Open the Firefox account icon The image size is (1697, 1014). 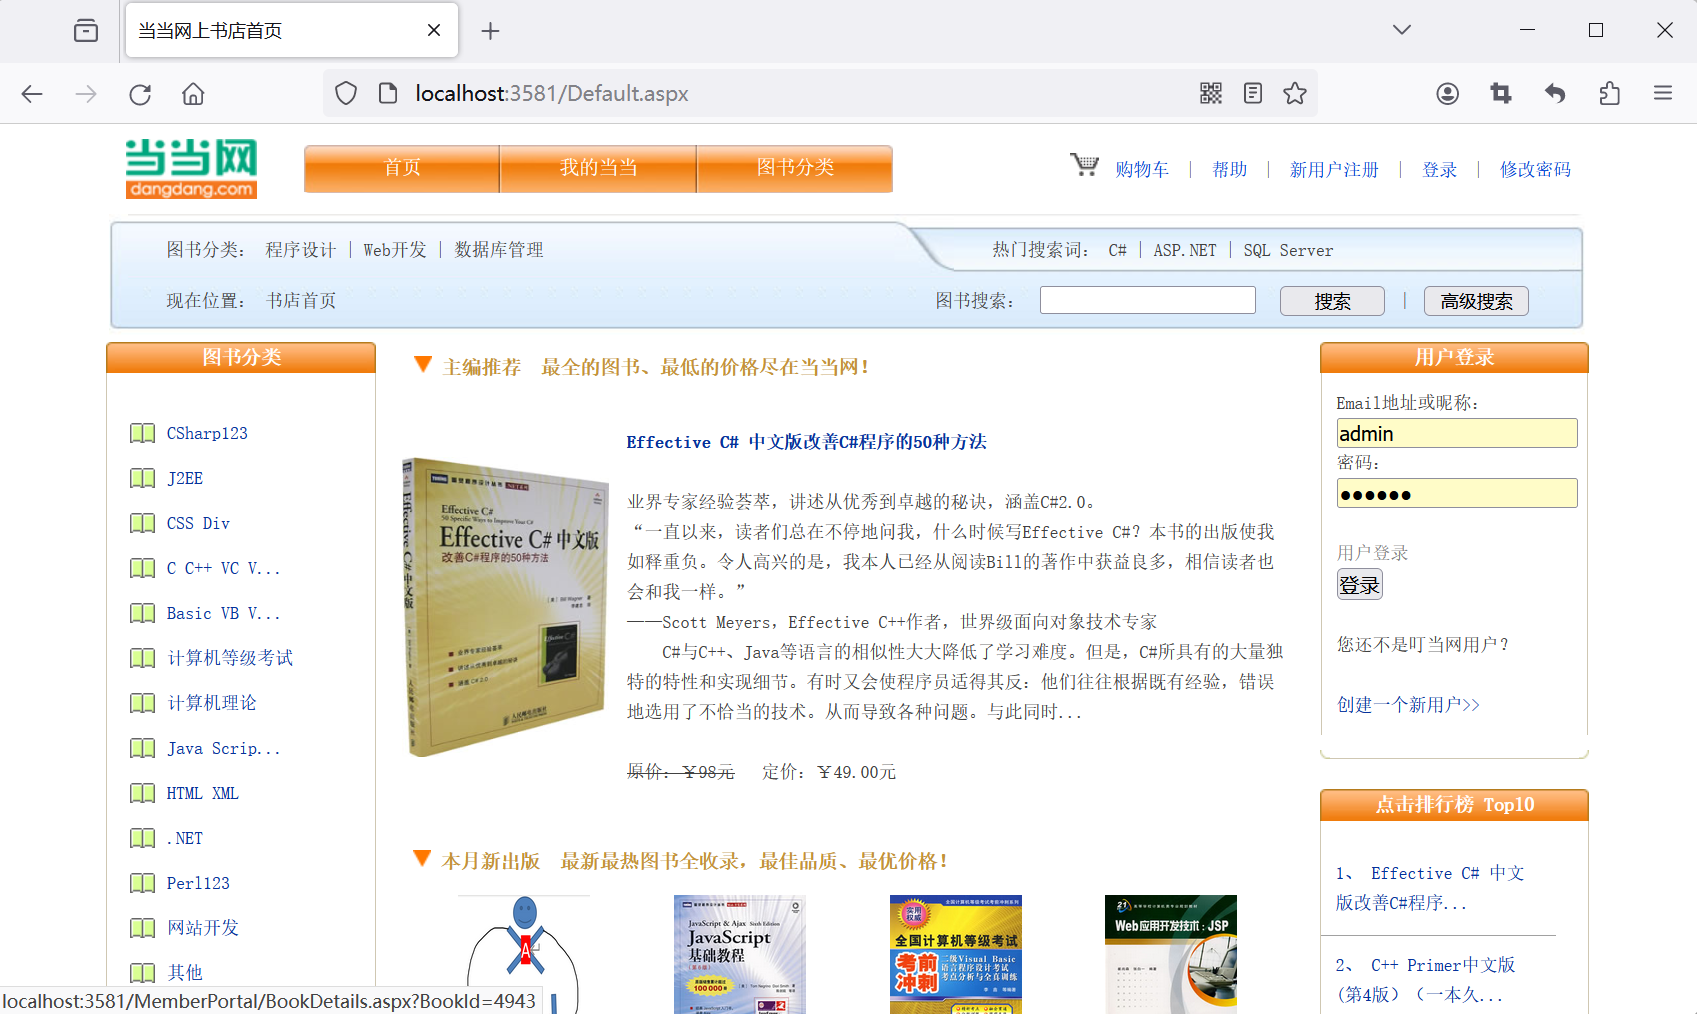tap(1447, 93)
